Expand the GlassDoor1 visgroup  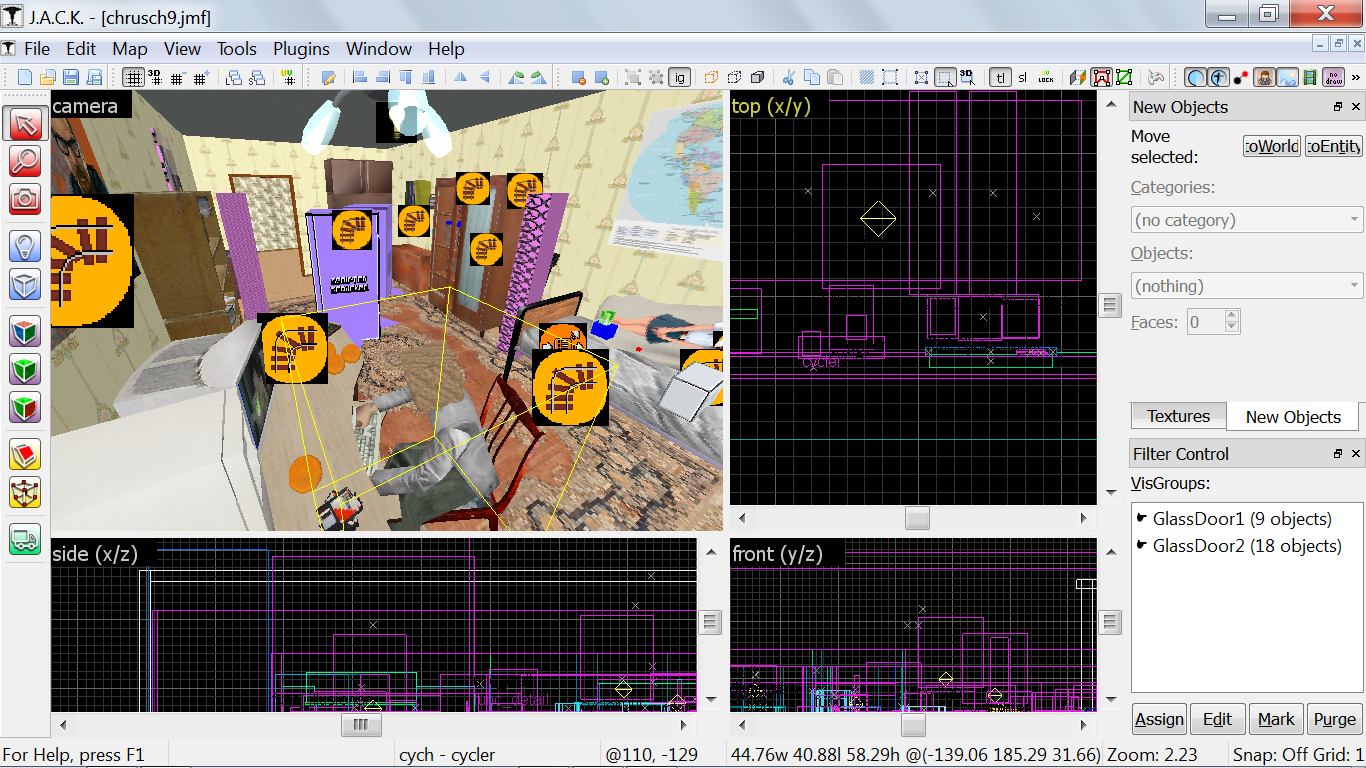(x=1142, y=519)
